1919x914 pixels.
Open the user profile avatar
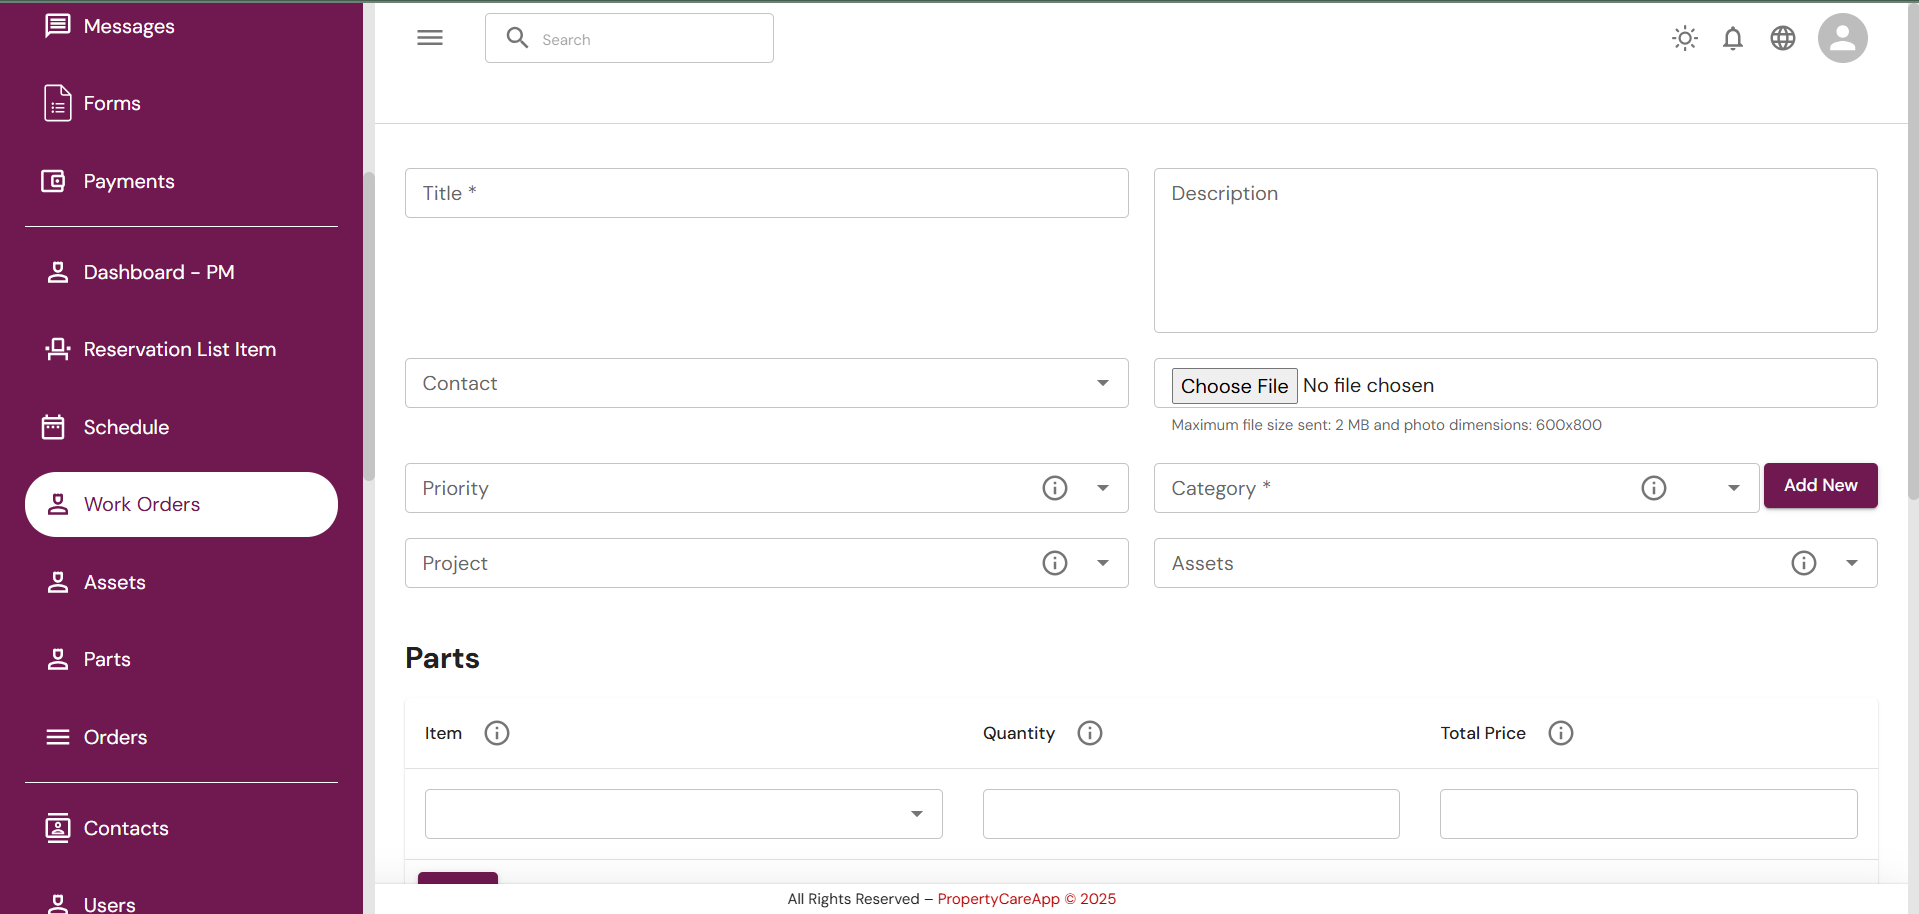pyautogui.click(x=1842, y=38)
